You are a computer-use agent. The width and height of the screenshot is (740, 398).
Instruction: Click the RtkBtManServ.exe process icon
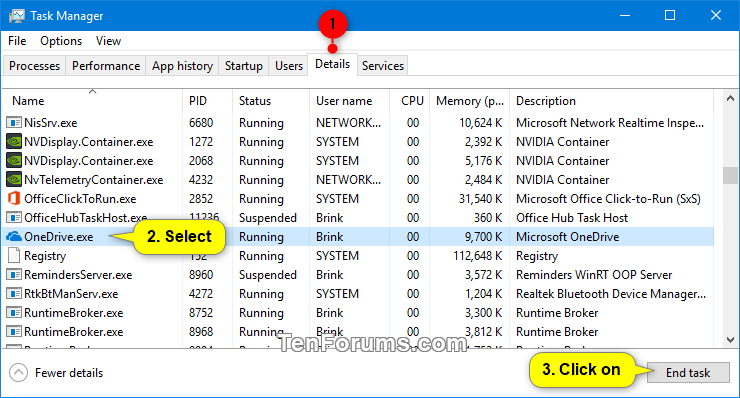pyautogui.click(x=14, y=294)
